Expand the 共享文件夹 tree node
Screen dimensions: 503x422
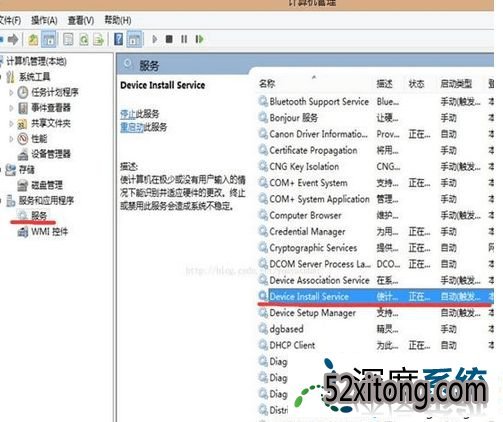pyautogui.click(x=11, y=124)
